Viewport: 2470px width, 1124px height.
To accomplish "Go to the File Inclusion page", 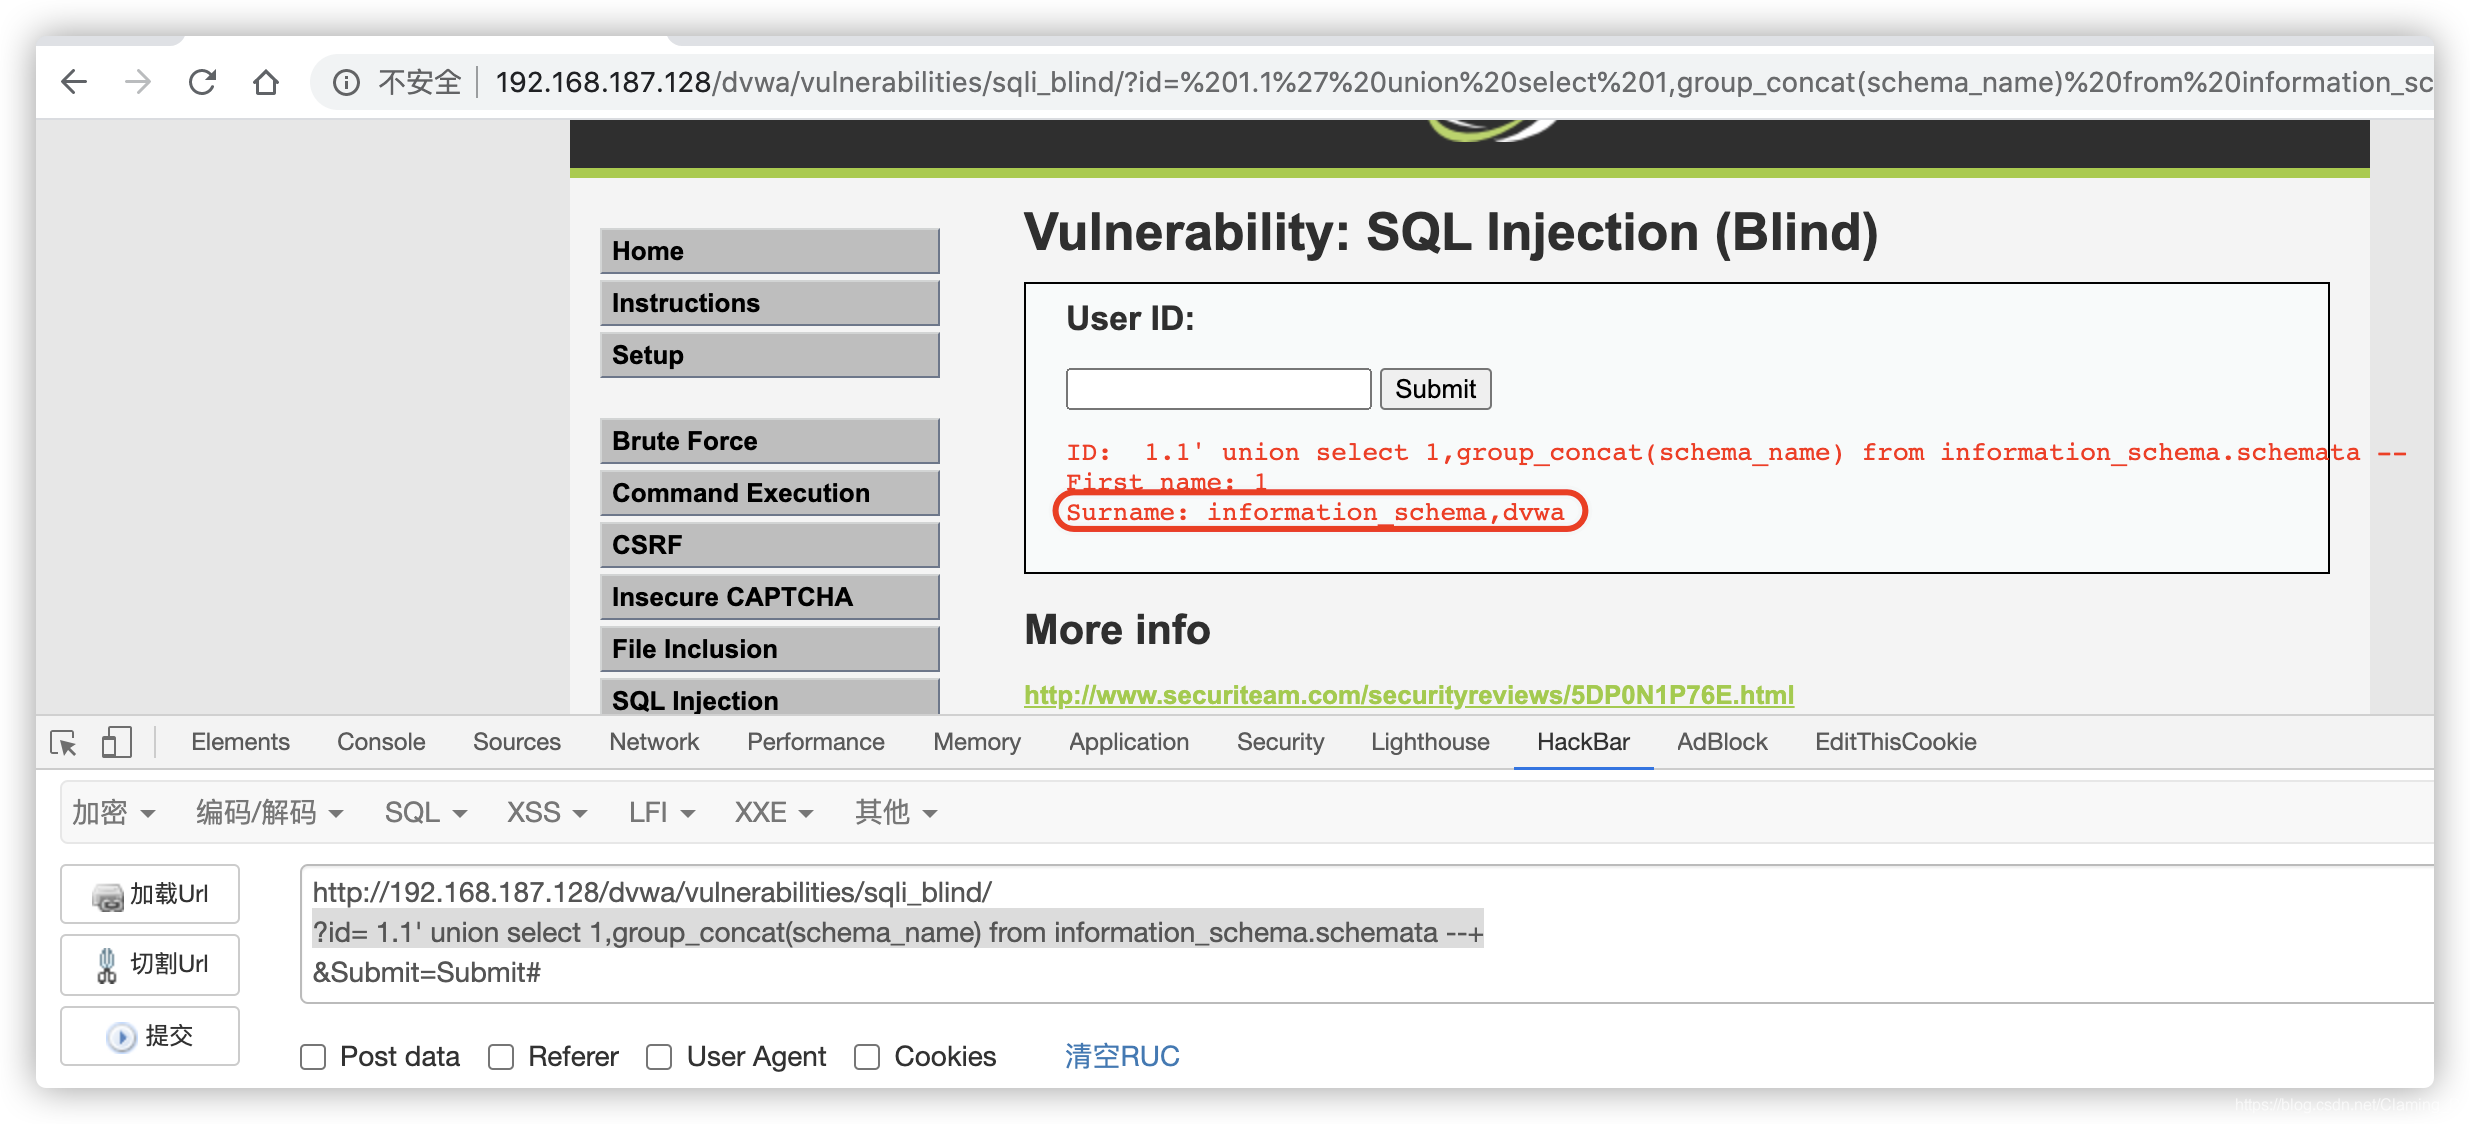I will click(x=770, y=649).
